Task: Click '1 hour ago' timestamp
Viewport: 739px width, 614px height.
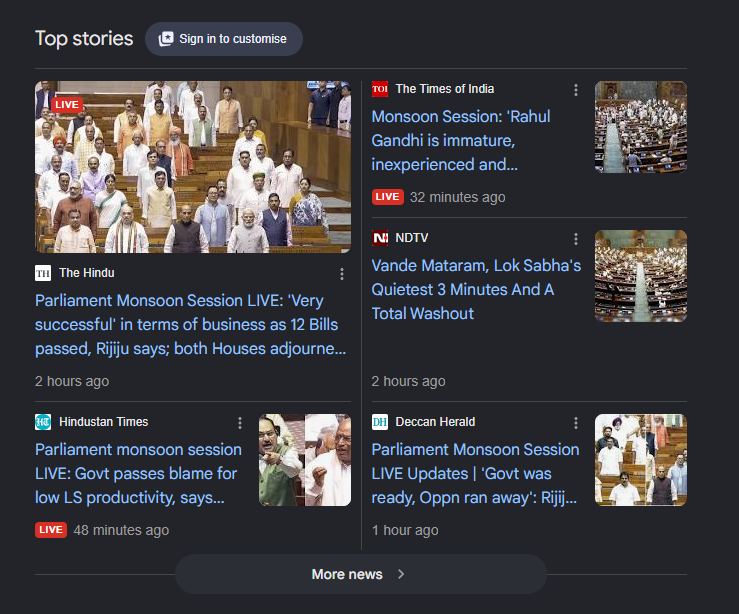Action: pos(405,530)
